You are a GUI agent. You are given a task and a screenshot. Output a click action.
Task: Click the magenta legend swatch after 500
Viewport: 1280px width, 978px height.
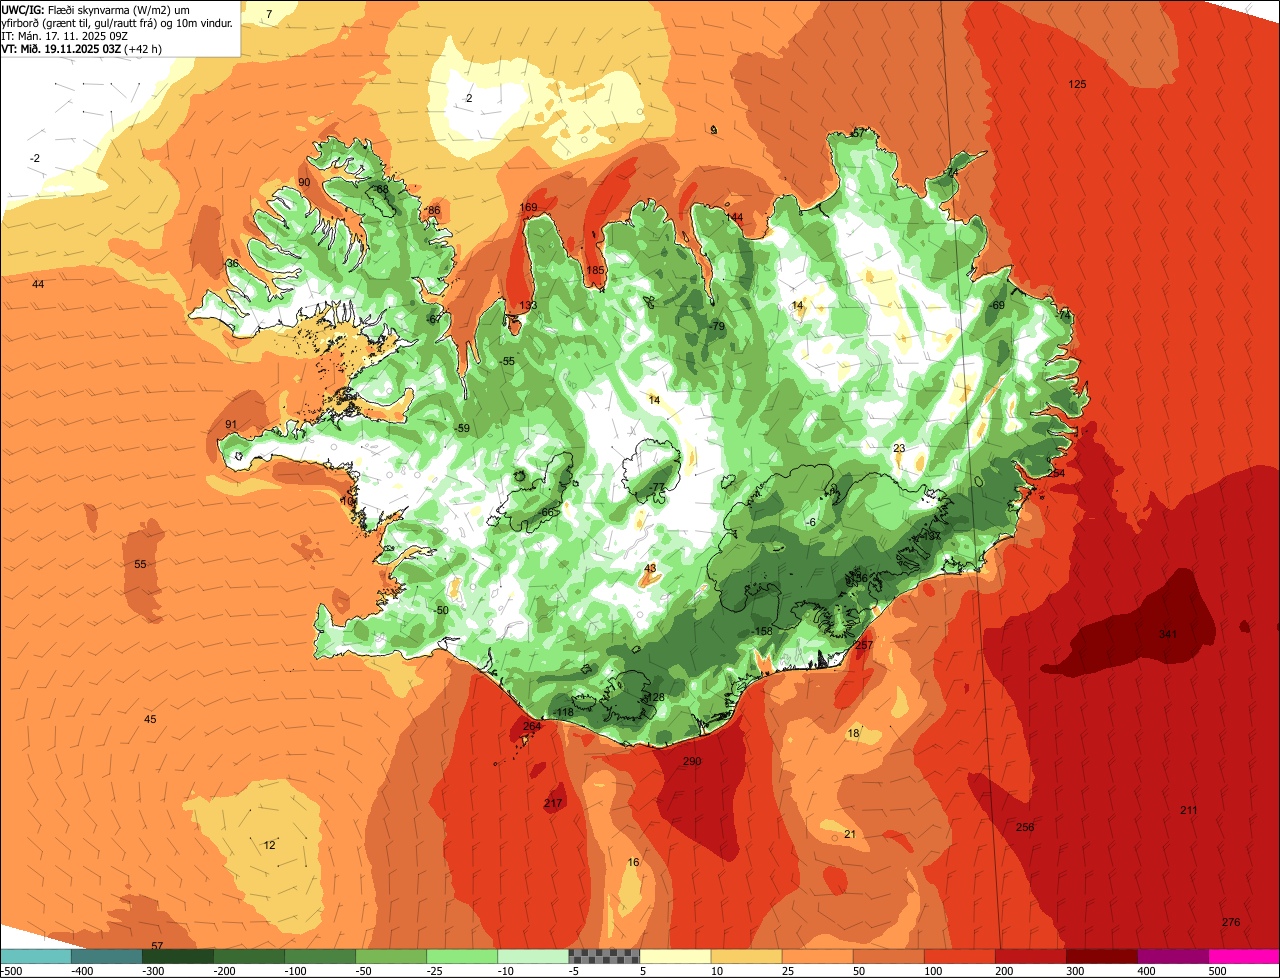click(1244, 956)
